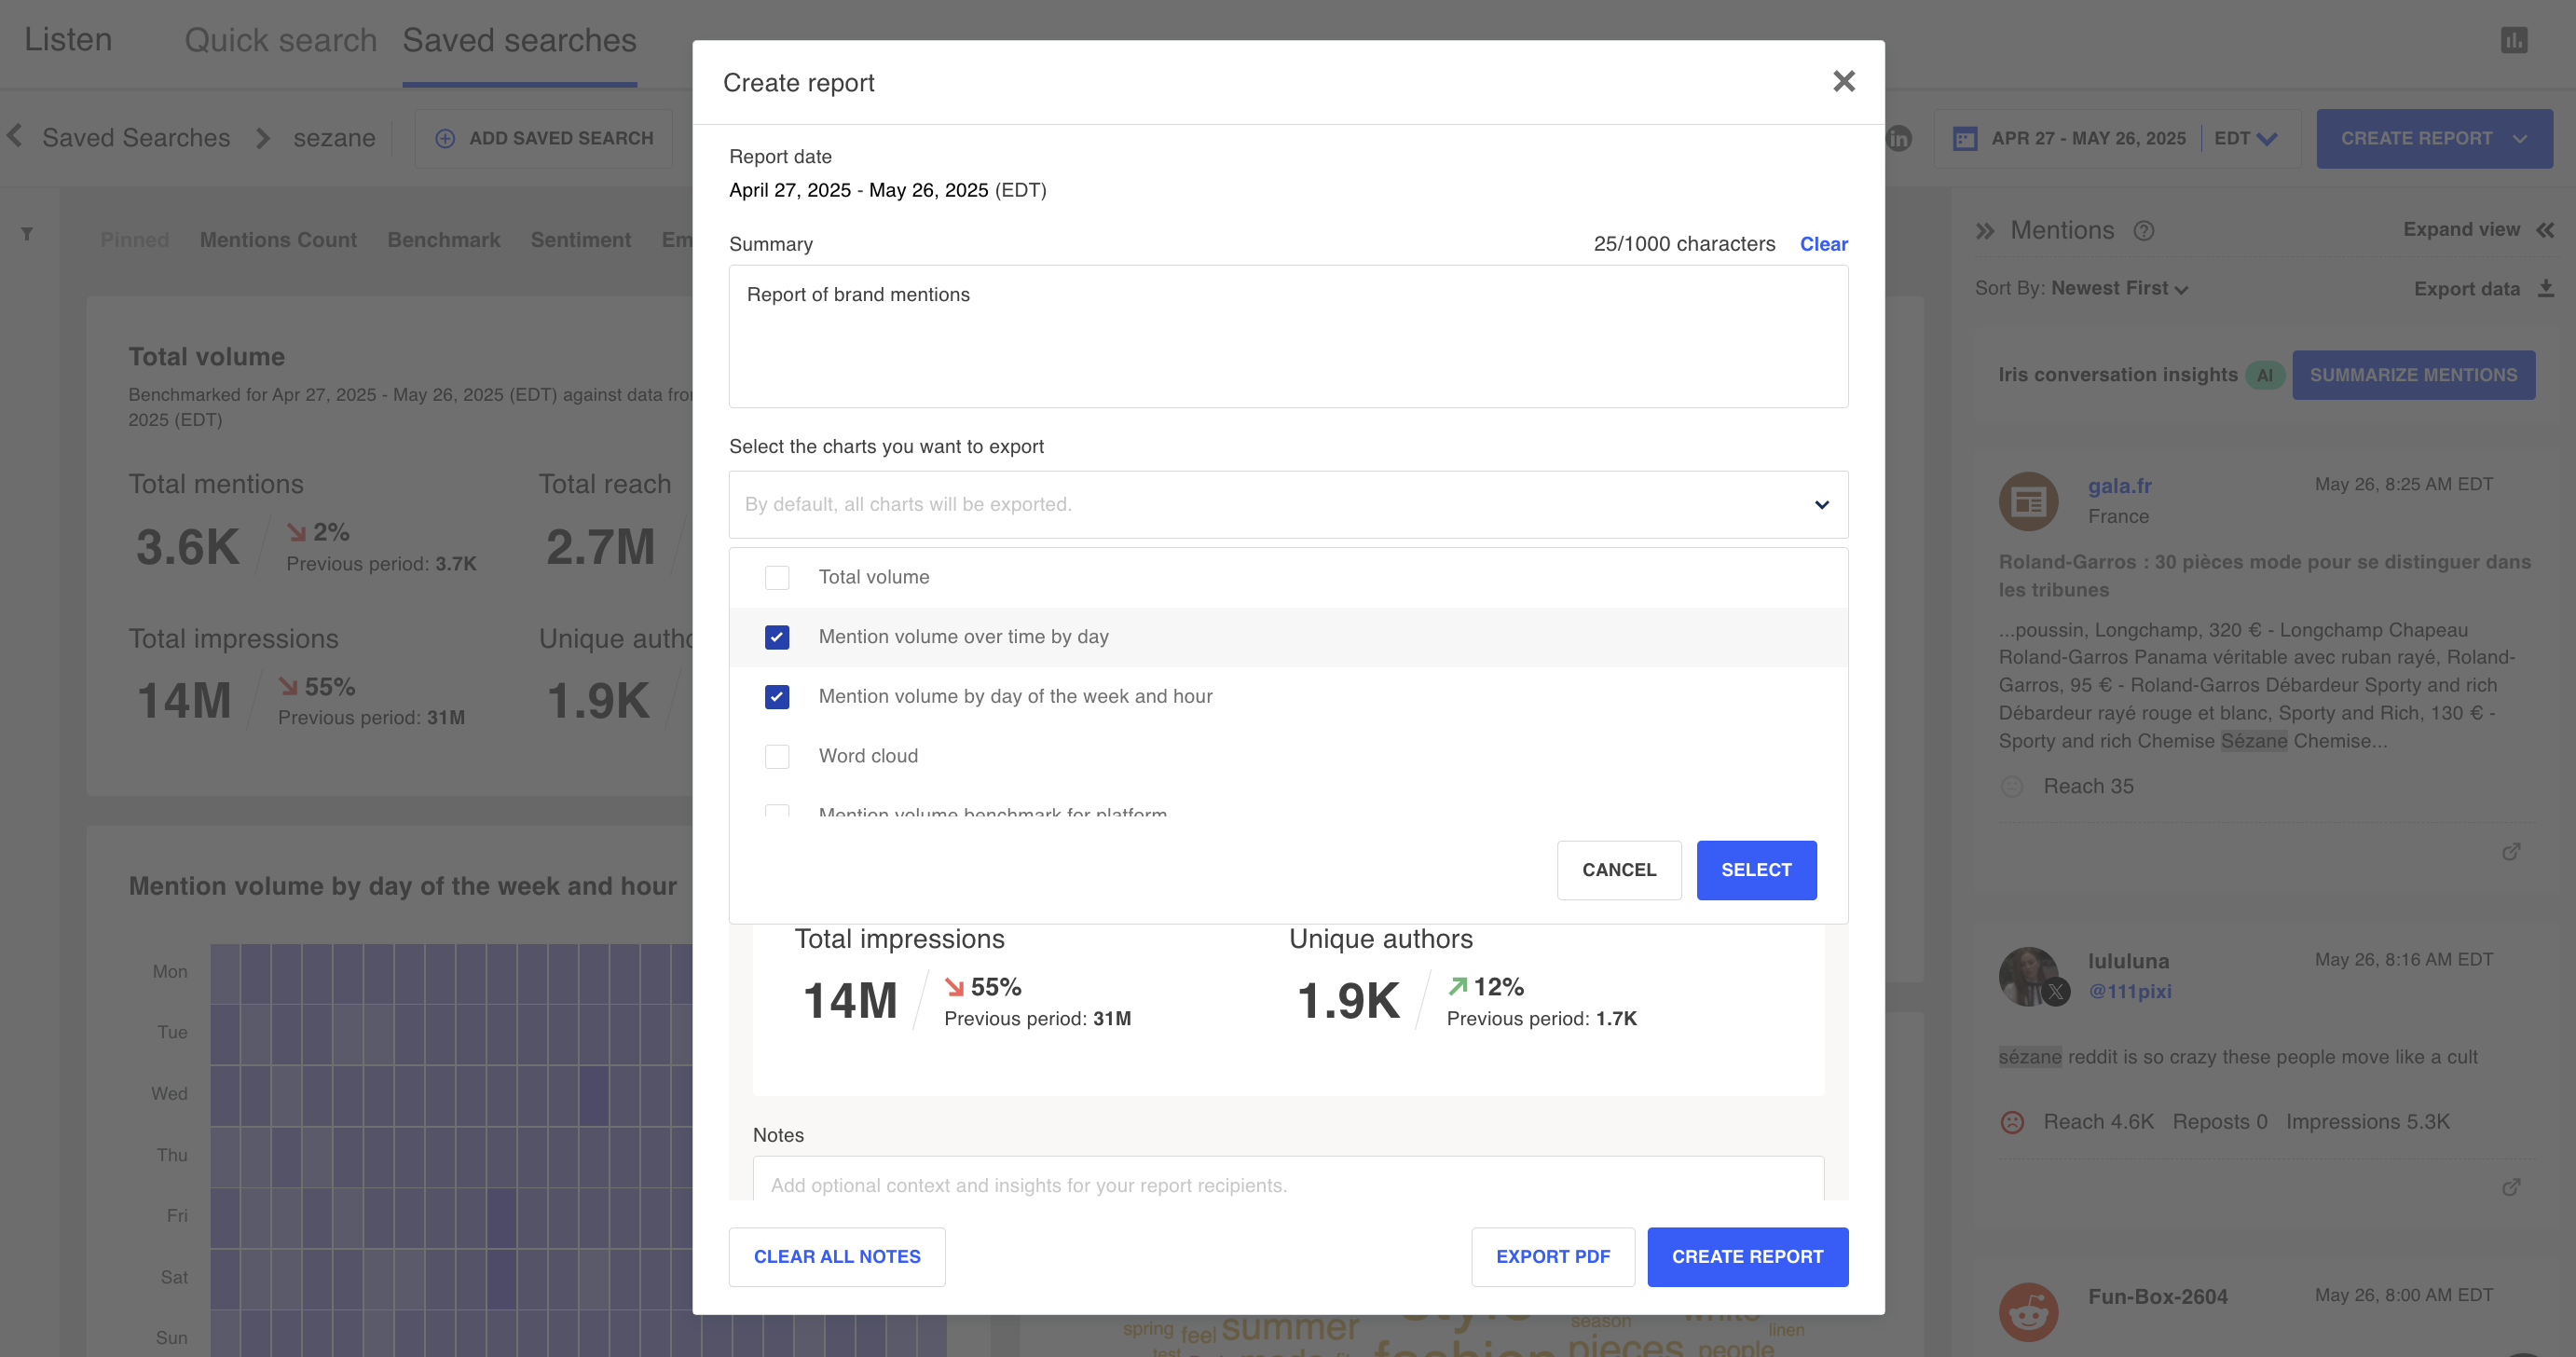Click the sezane breadcrumb
Screen dimensions: 2576x1357
[334, 138]
